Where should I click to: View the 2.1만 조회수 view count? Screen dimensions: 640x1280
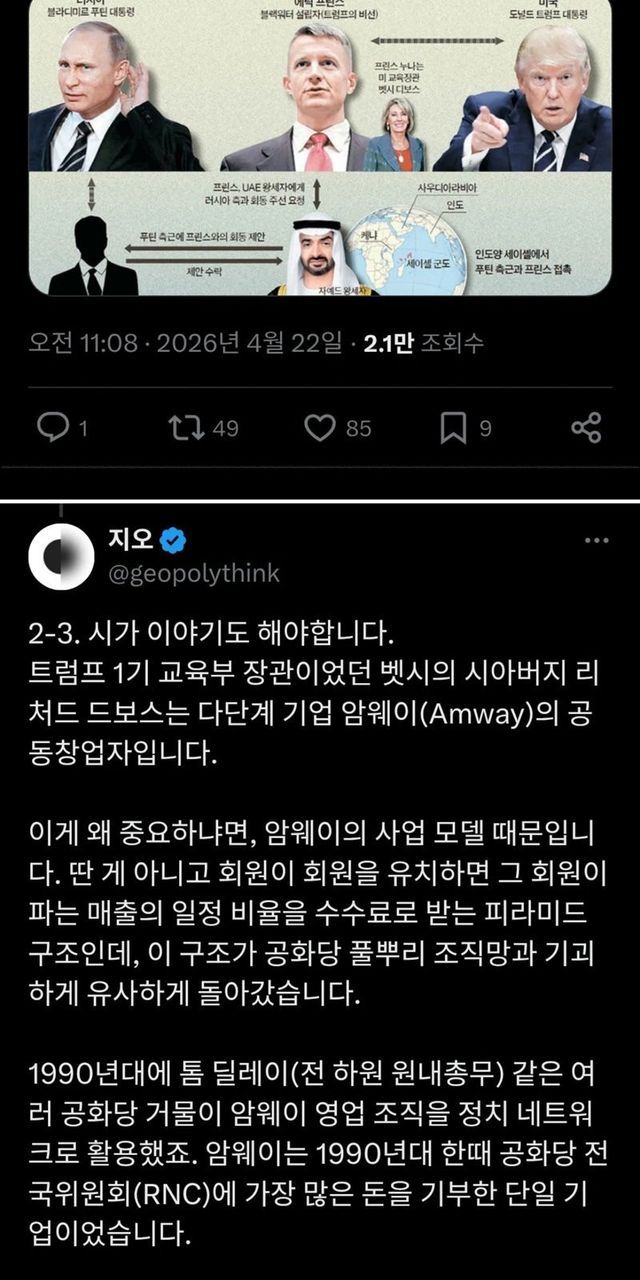[x=424, y=344]
